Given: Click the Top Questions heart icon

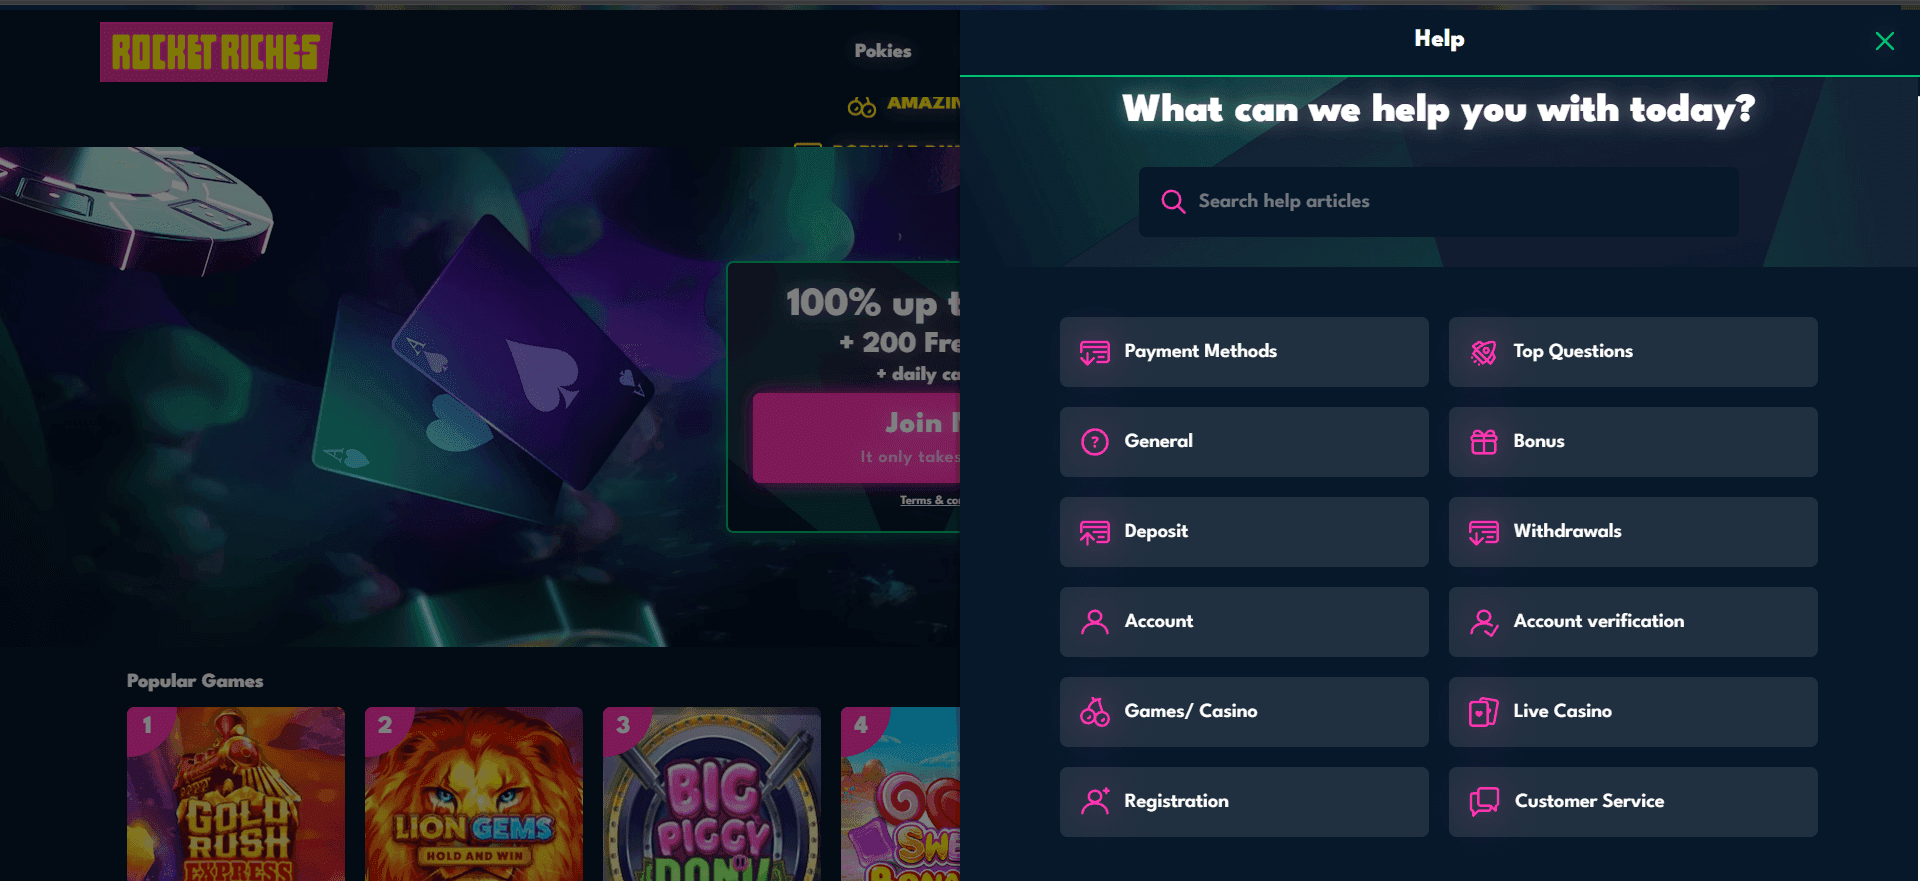Looking at the screenshot, I should coord(1484,352).
